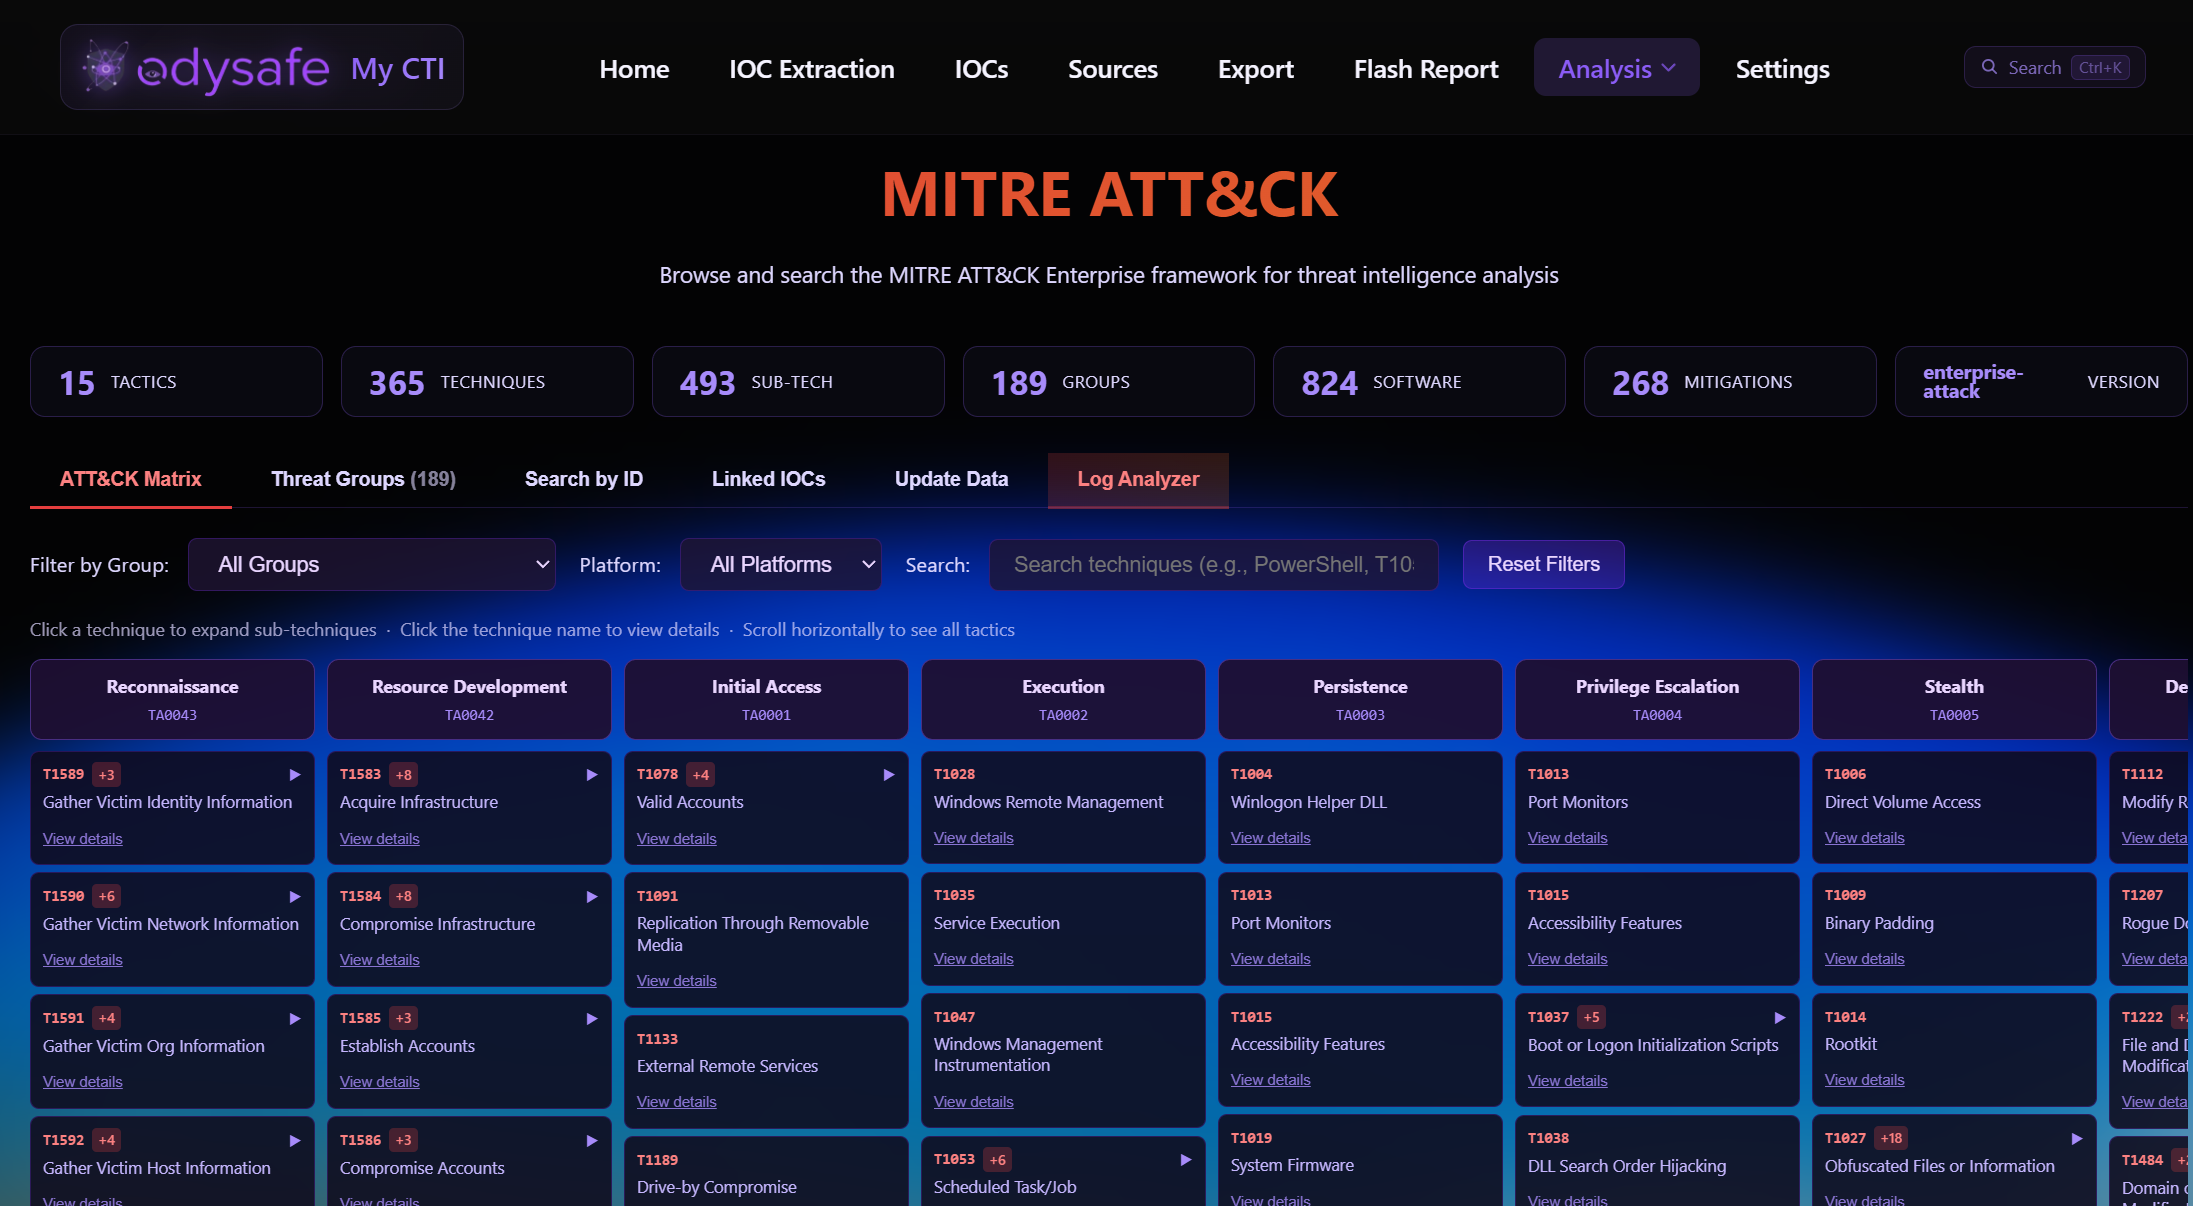2193x1206 pixels.
Task: Click the 824 Software stat card
Action: pos(1419,381)
